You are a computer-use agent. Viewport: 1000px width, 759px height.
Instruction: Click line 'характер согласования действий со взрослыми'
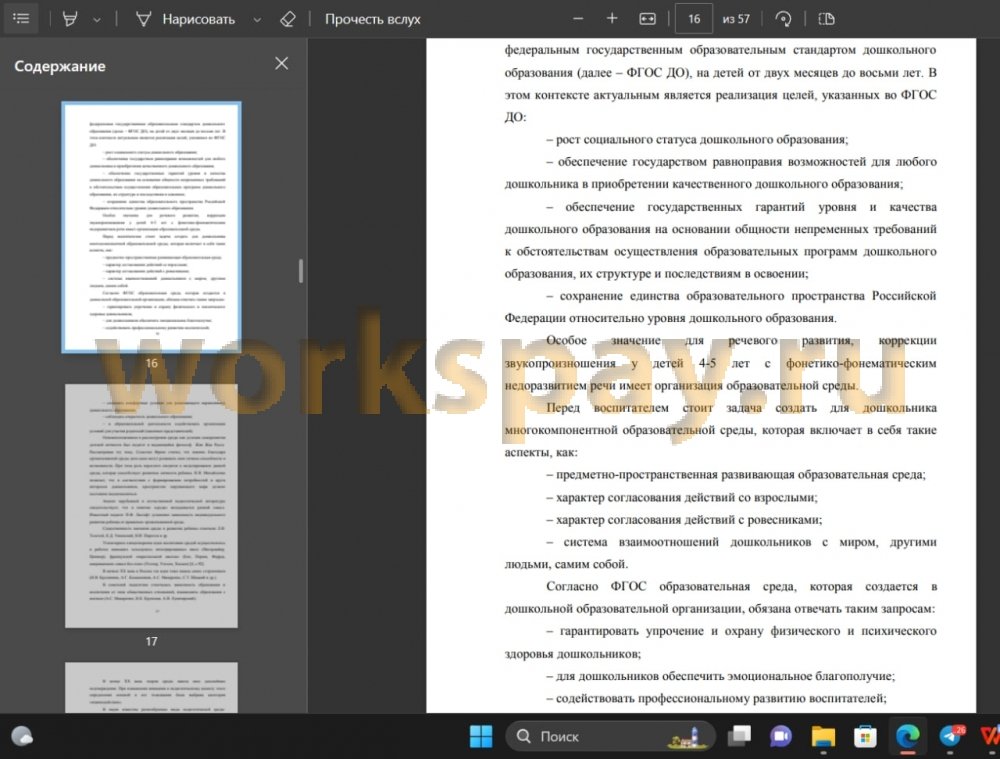point(686,497)
